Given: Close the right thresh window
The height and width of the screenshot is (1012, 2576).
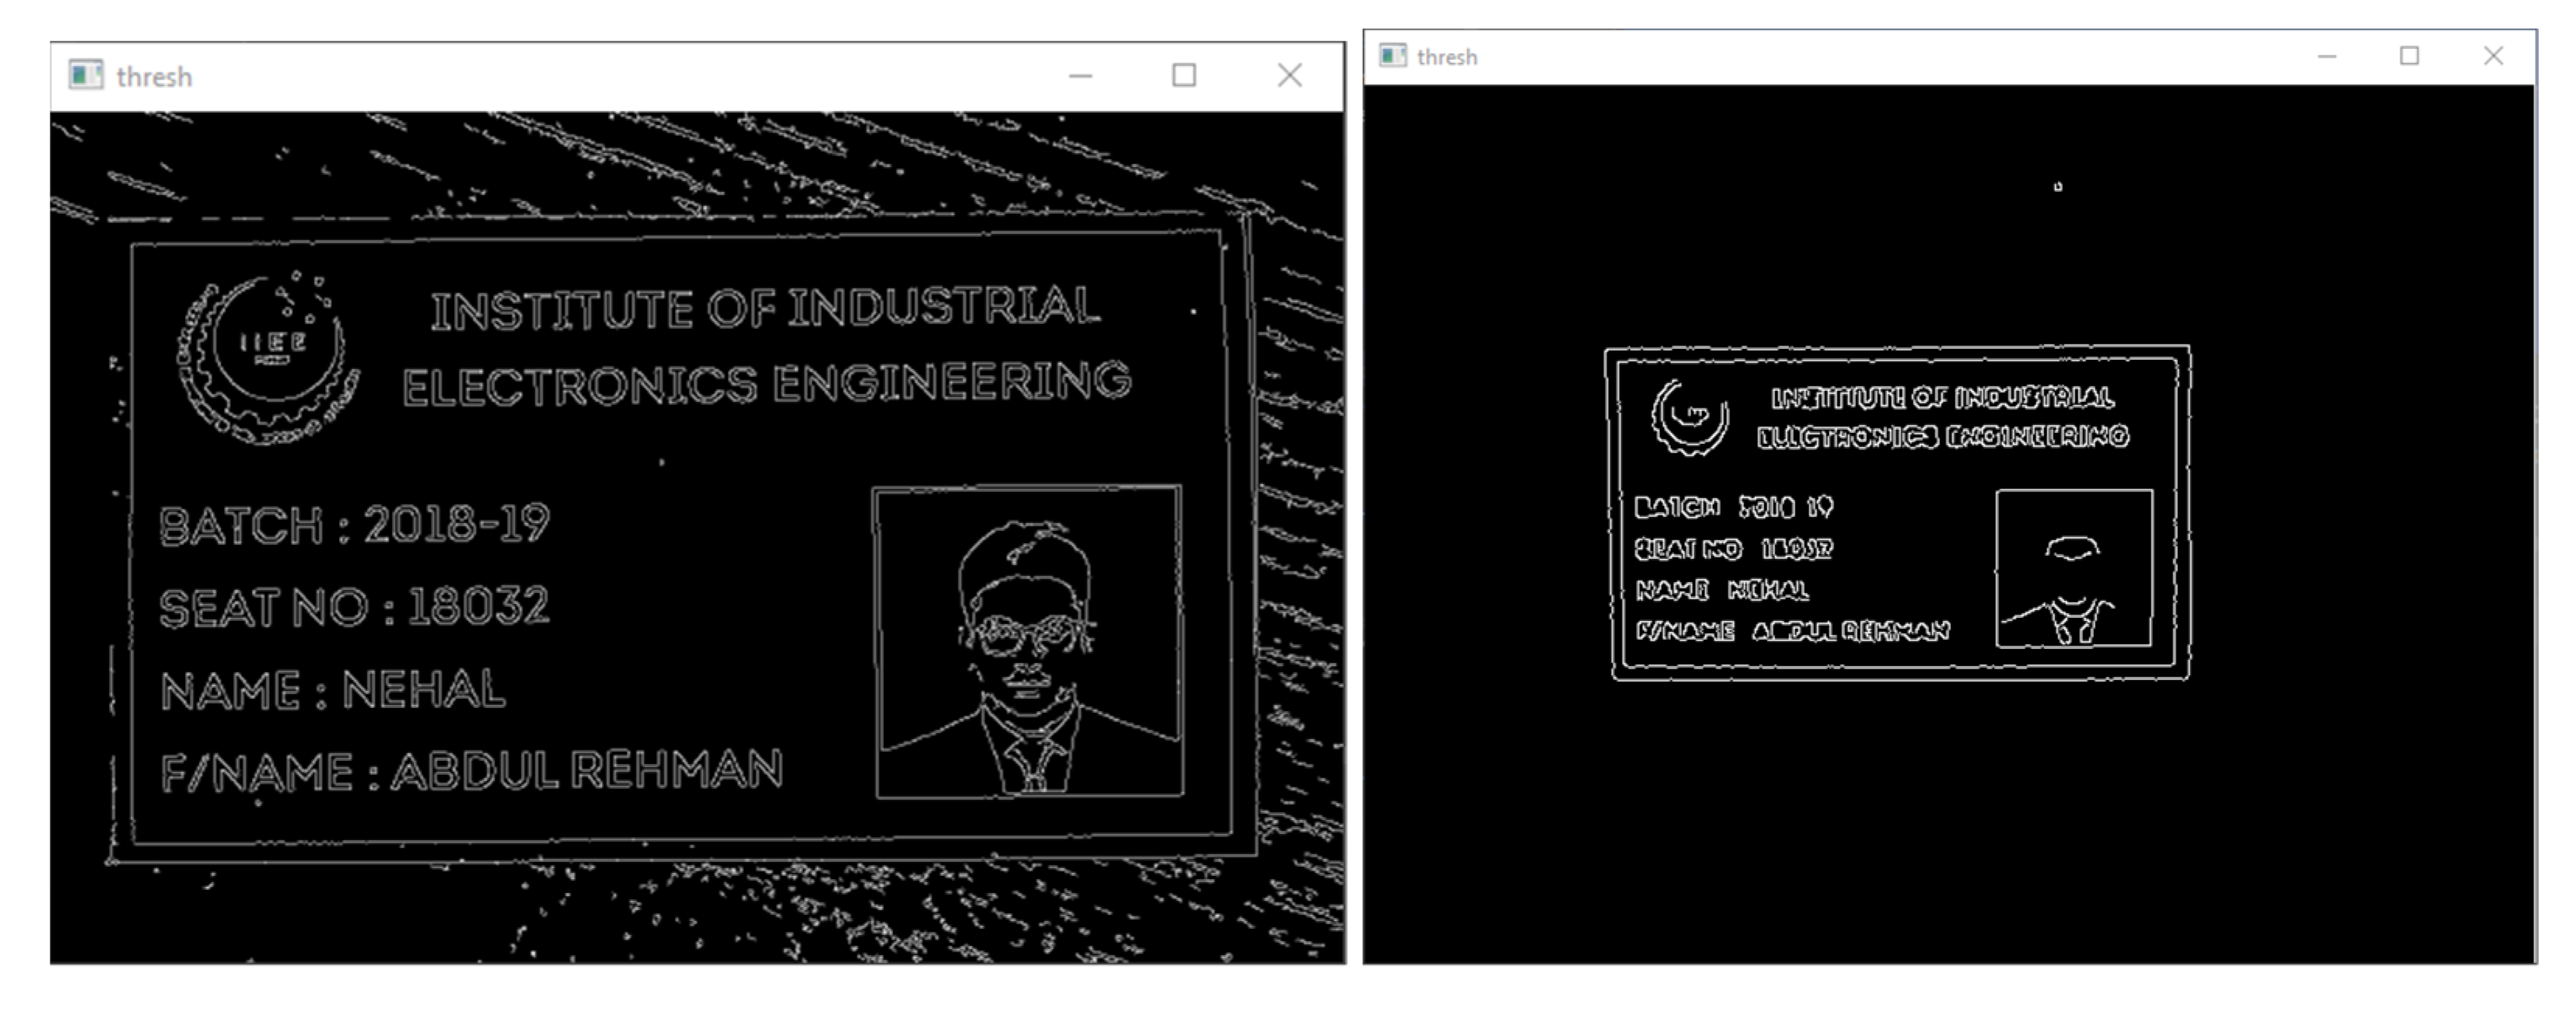Looking at the screenshot, I should point(2493,56).
